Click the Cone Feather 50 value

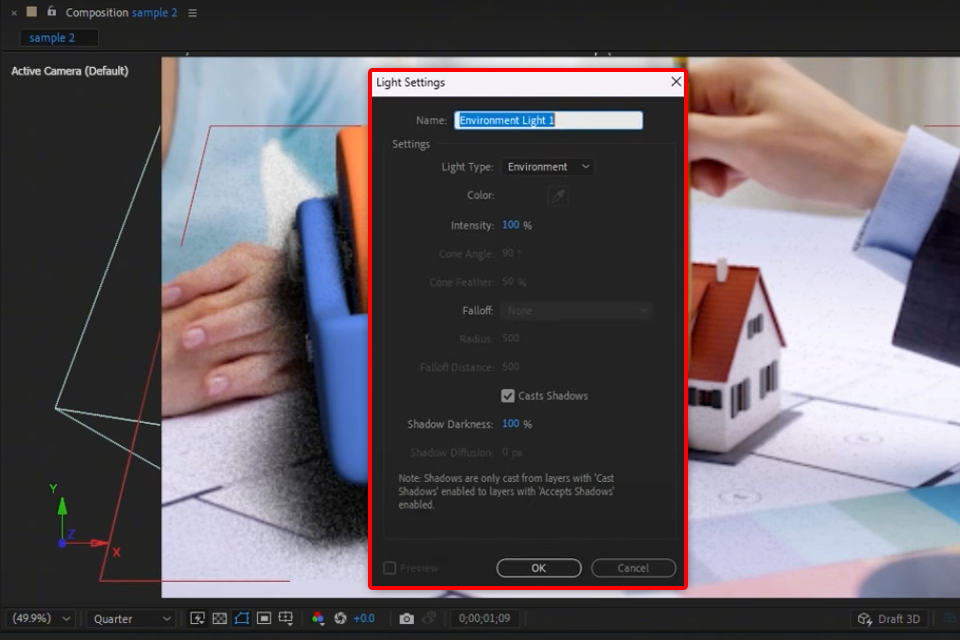click(508, 282)
